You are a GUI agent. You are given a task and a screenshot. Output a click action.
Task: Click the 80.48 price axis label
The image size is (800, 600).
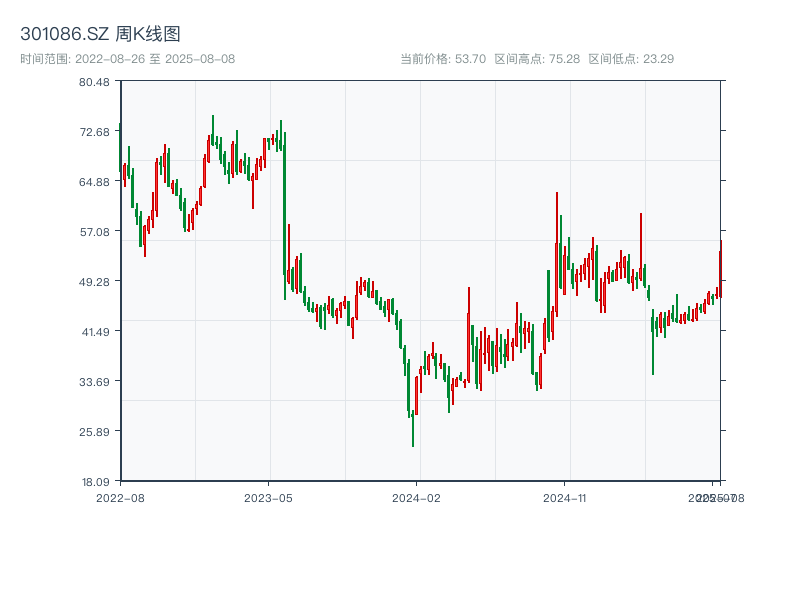click(x=94, y=82)
